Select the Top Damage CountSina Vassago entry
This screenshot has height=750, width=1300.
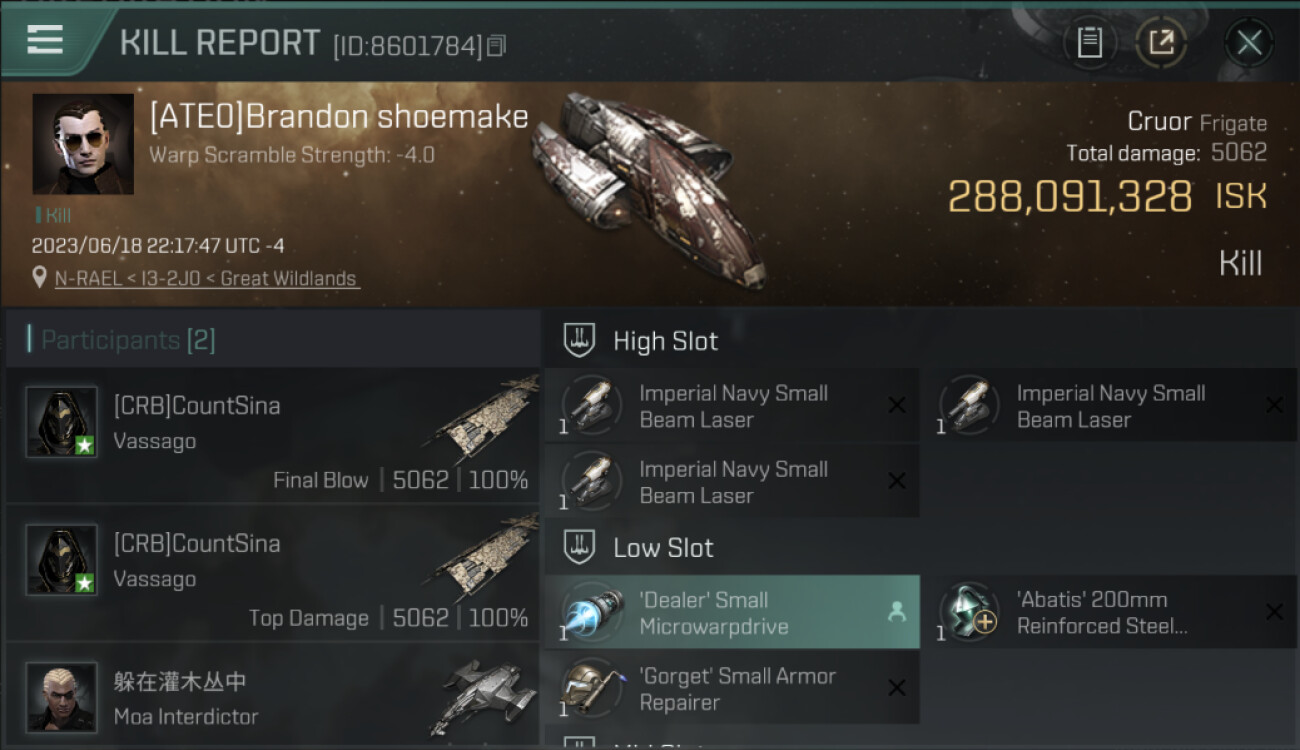coord(273,574)
